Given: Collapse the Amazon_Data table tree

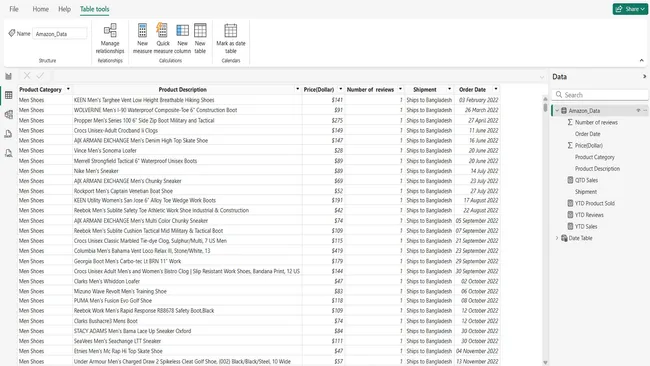Looking at the screenshot, I should point(557,111).
